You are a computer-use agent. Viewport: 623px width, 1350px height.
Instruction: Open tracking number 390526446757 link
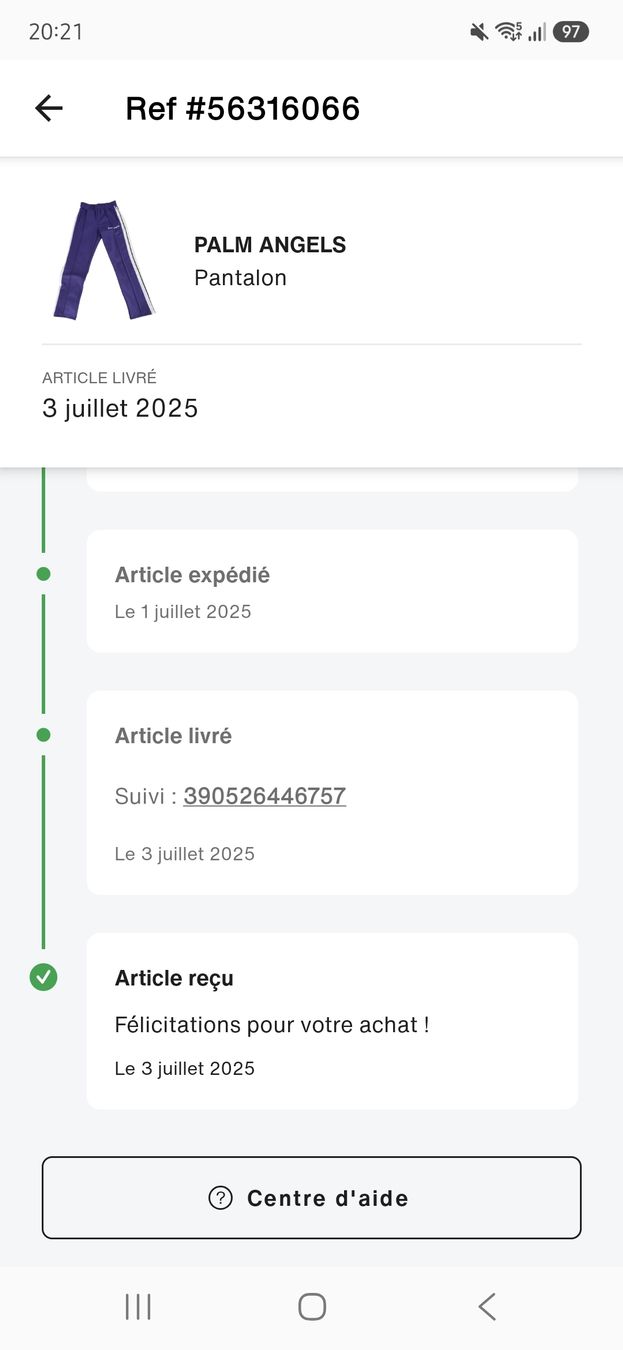pos(264,796)
